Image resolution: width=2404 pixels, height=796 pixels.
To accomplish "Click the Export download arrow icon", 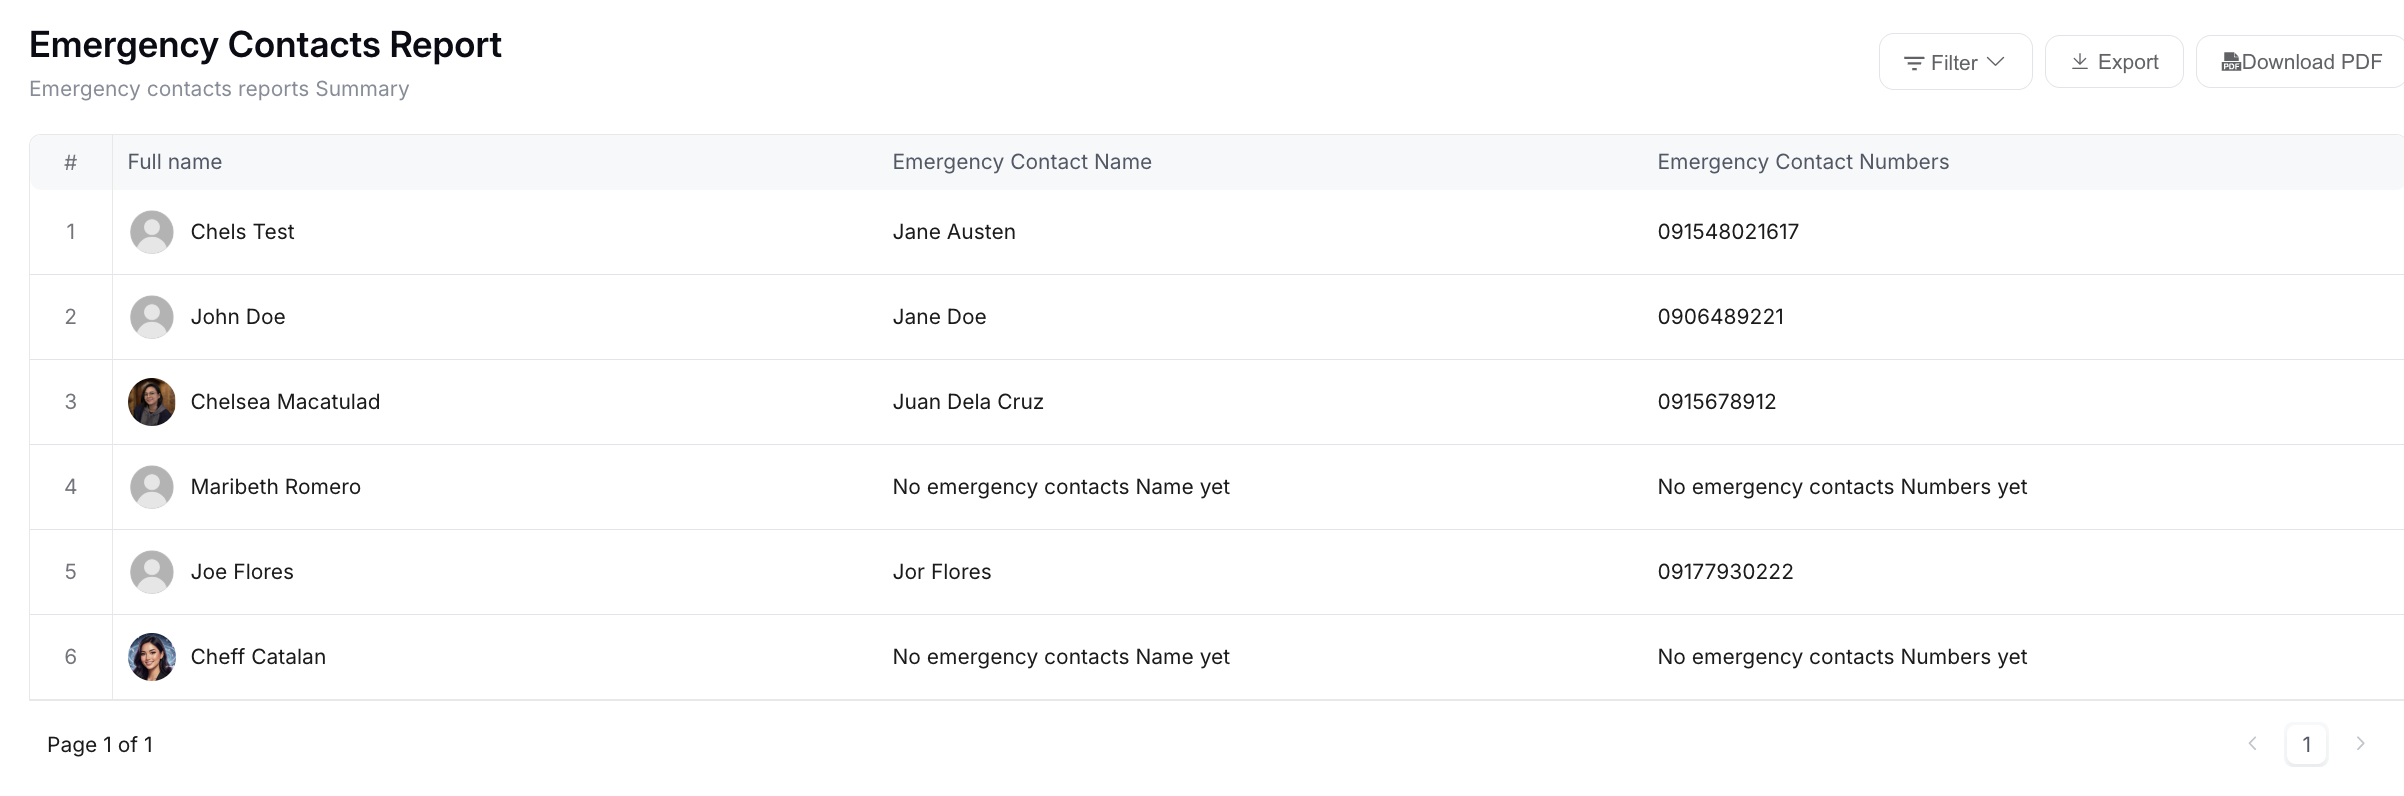I will pos(2079,62).
